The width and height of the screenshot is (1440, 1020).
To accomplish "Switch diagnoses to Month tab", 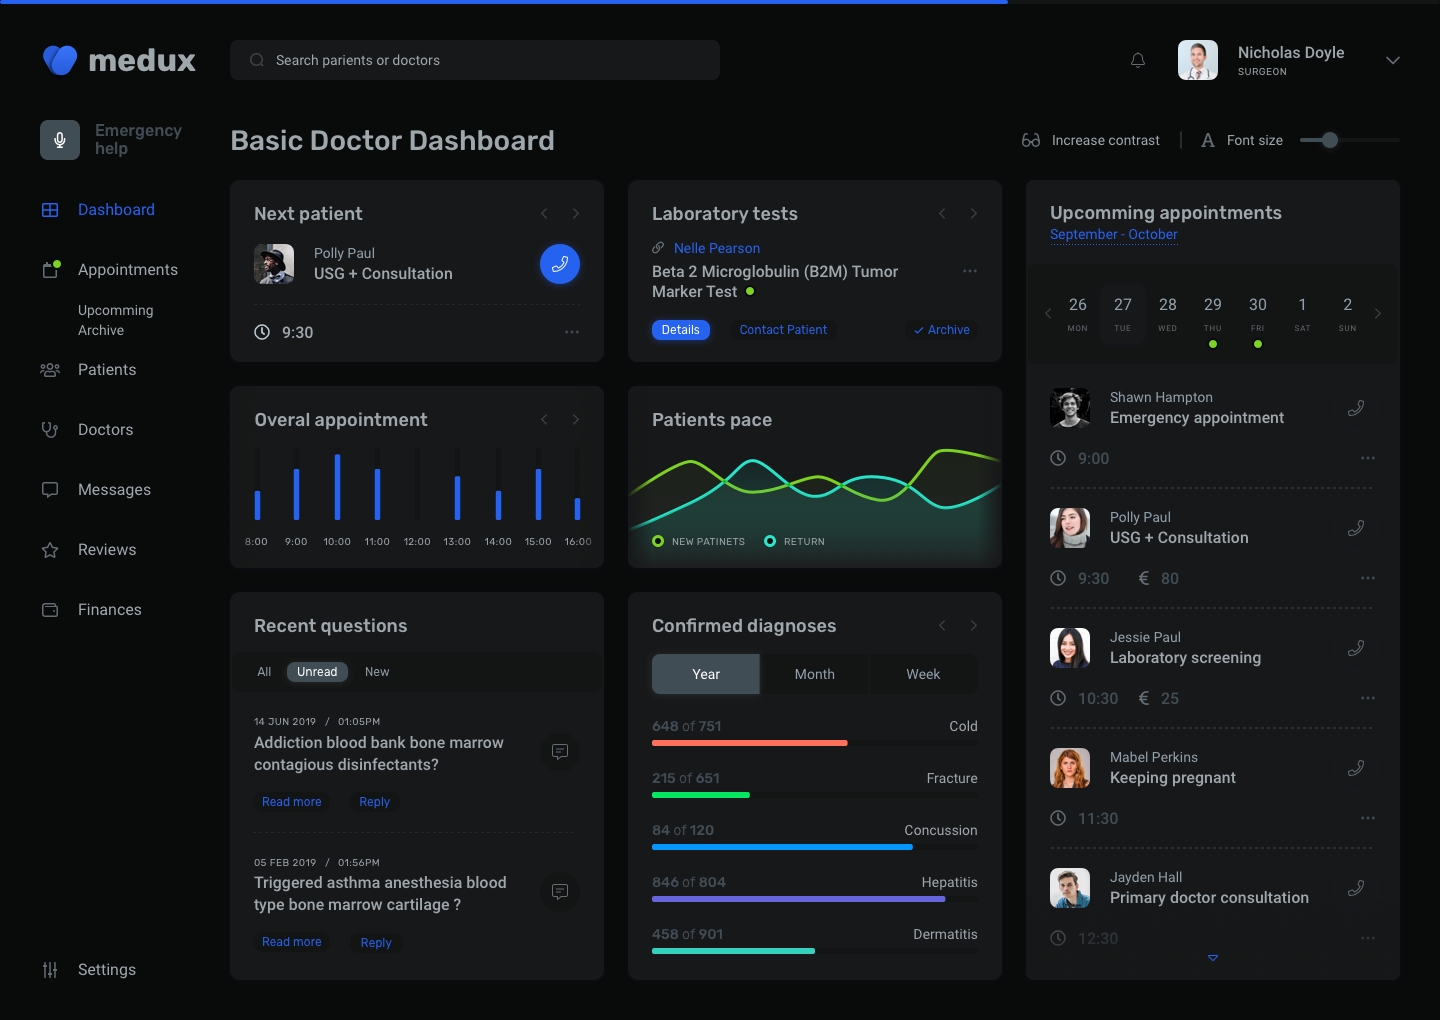I will (815, 674).
